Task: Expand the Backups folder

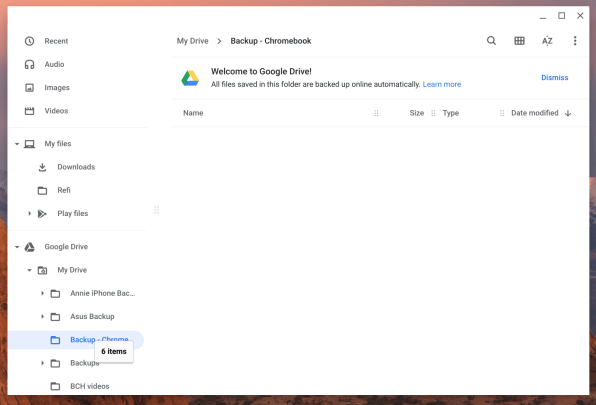Action: click(42, 363)
